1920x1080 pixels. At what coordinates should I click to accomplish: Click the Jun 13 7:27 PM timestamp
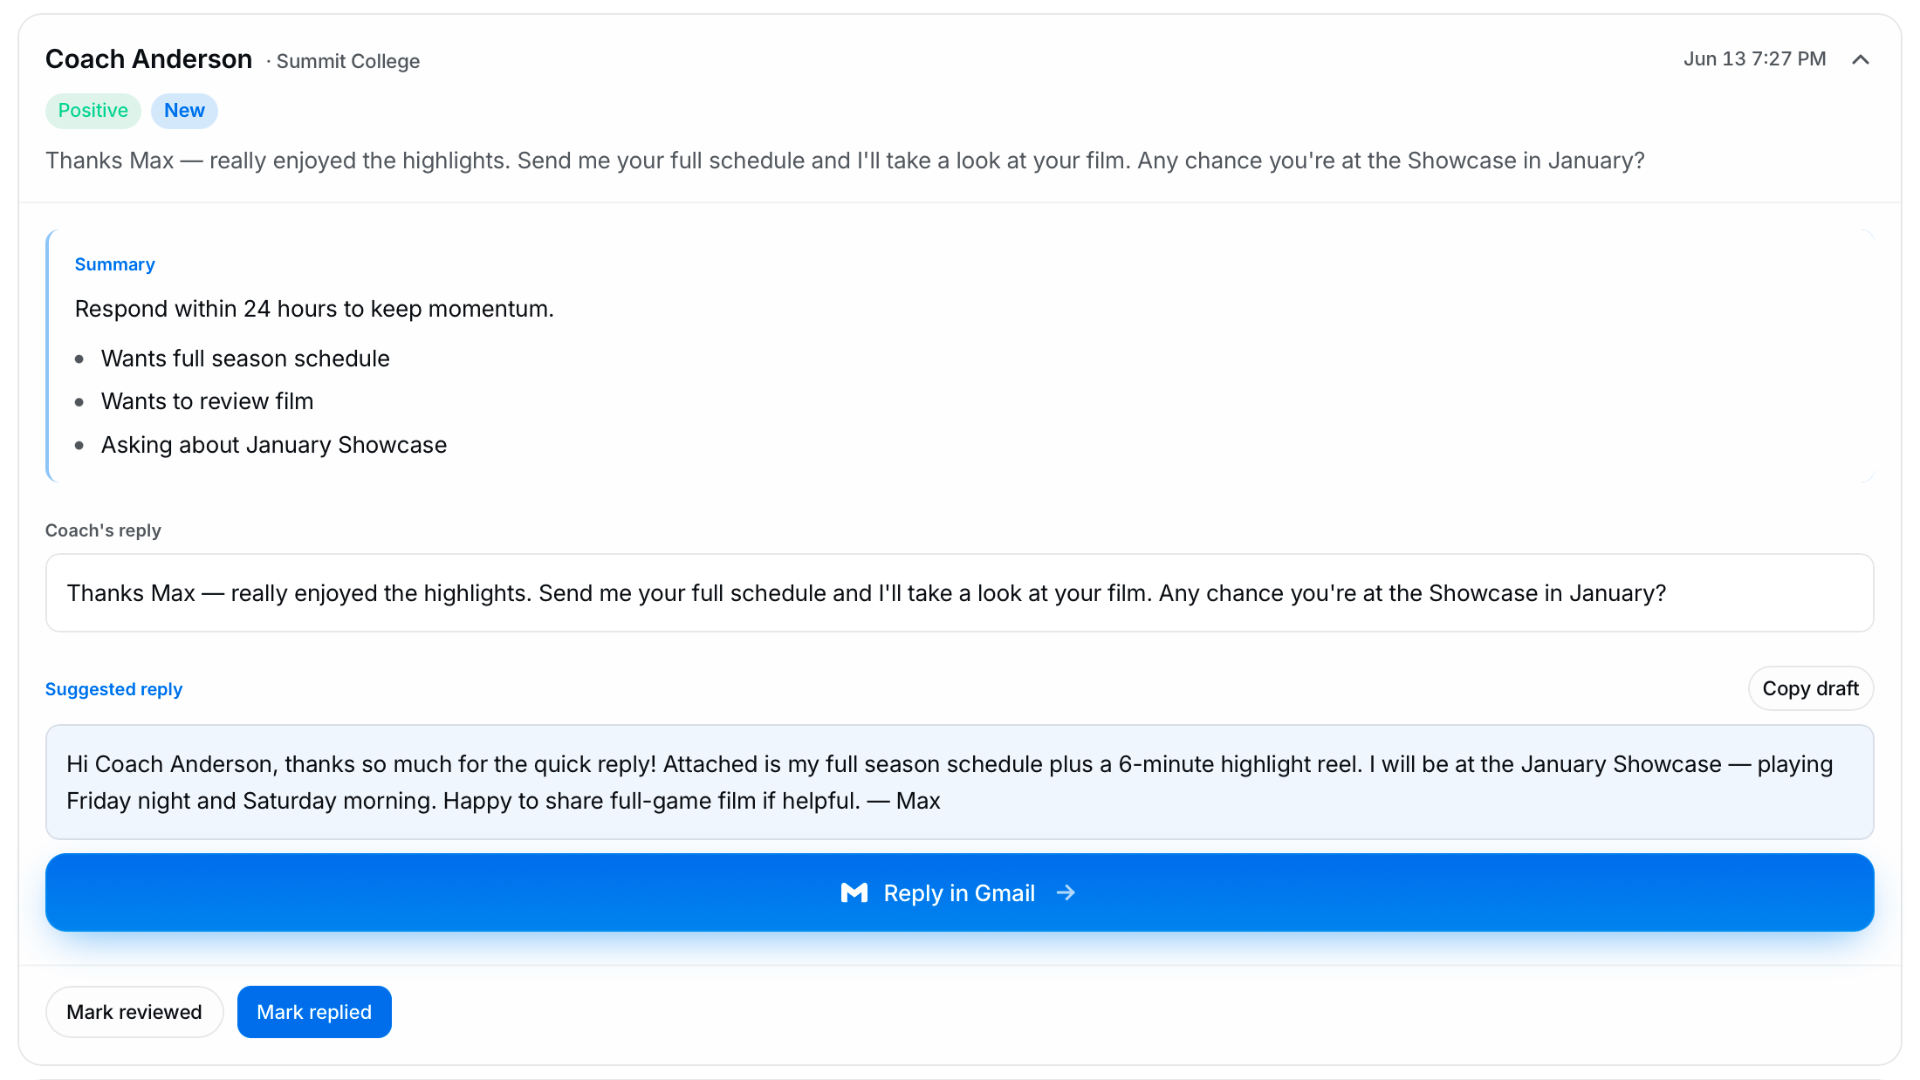click(1754, 59)
